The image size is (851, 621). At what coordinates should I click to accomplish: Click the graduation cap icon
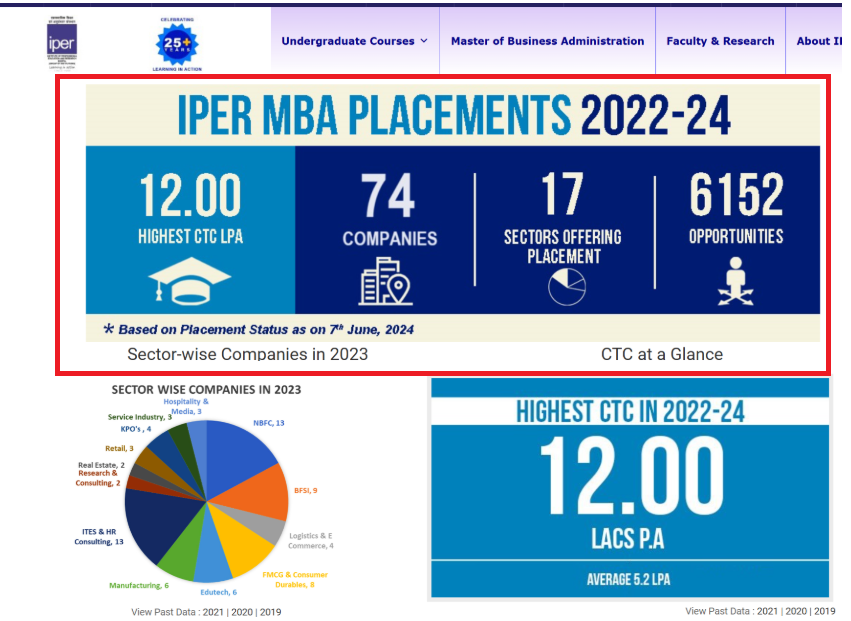point(189,281)
